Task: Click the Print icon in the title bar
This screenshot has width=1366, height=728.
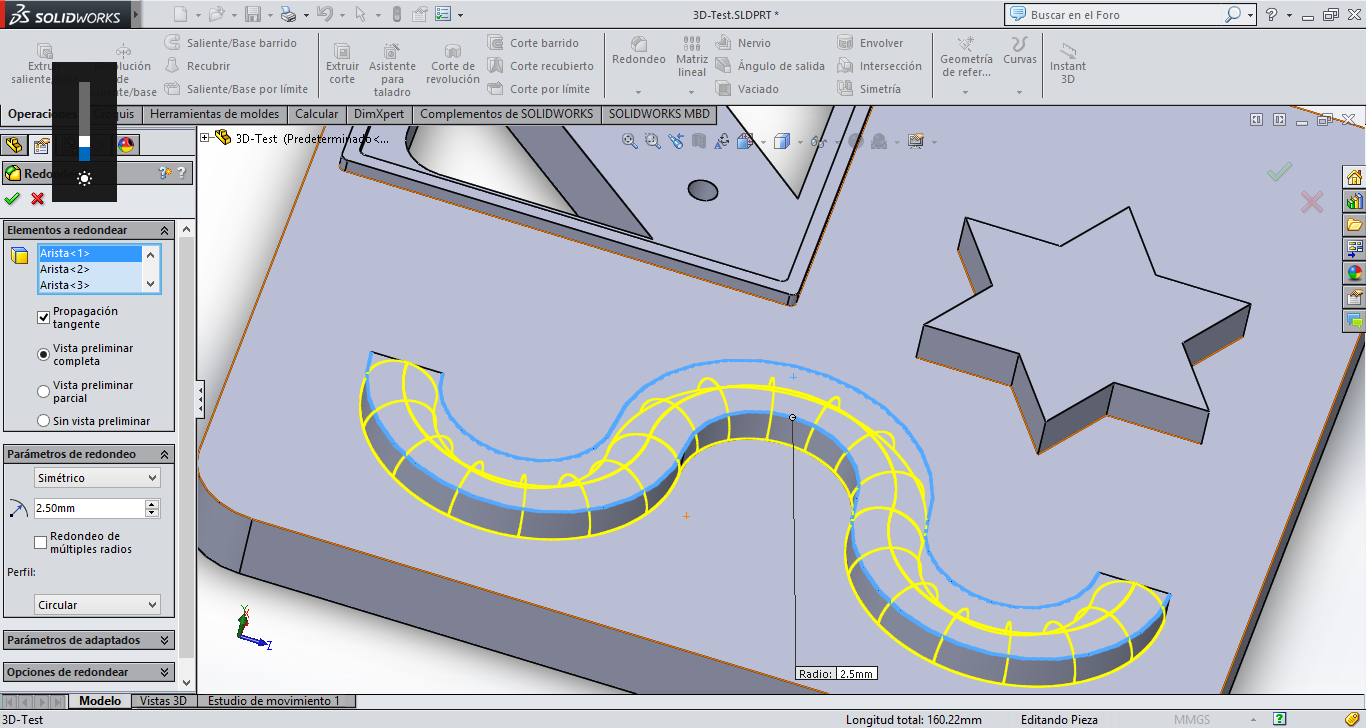Action: pyautogui.click(x=288, y=14)
